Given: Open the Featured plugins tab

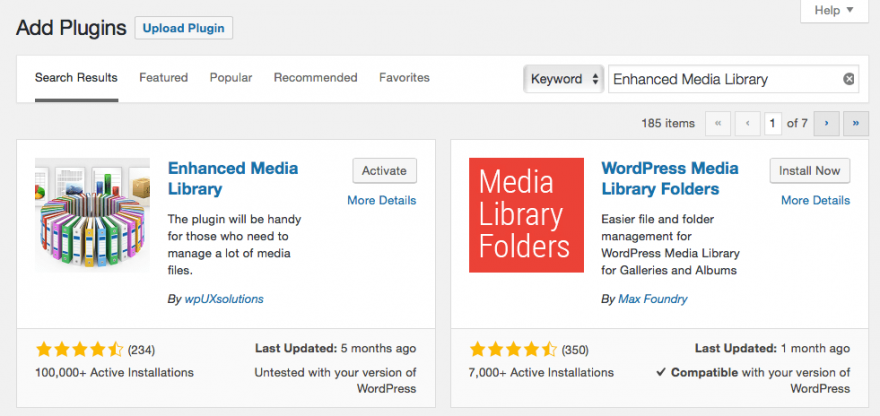Looking at the screenshot, I should [163, 77].
